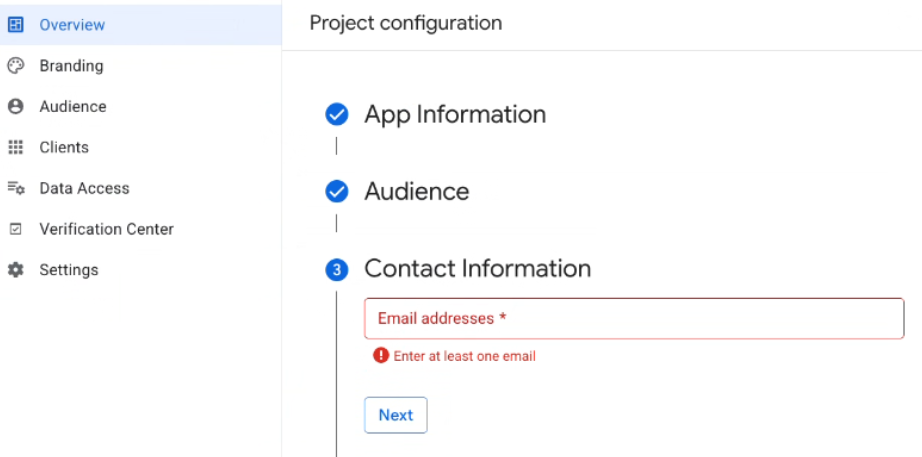Click the Overview dashboard icon in sidebar
922x457 pixels.
click(15, 25)
